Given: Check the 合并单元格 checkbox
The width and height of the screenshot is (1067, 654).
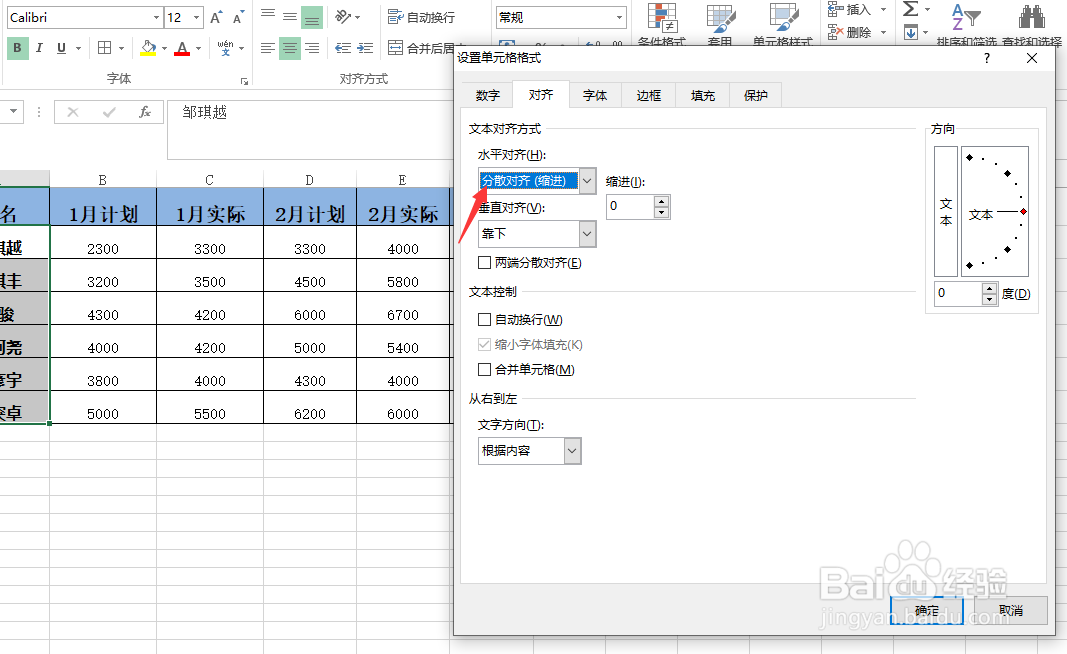Looking at the screenshot, I should pyautogui.click(x=485, y=370).
